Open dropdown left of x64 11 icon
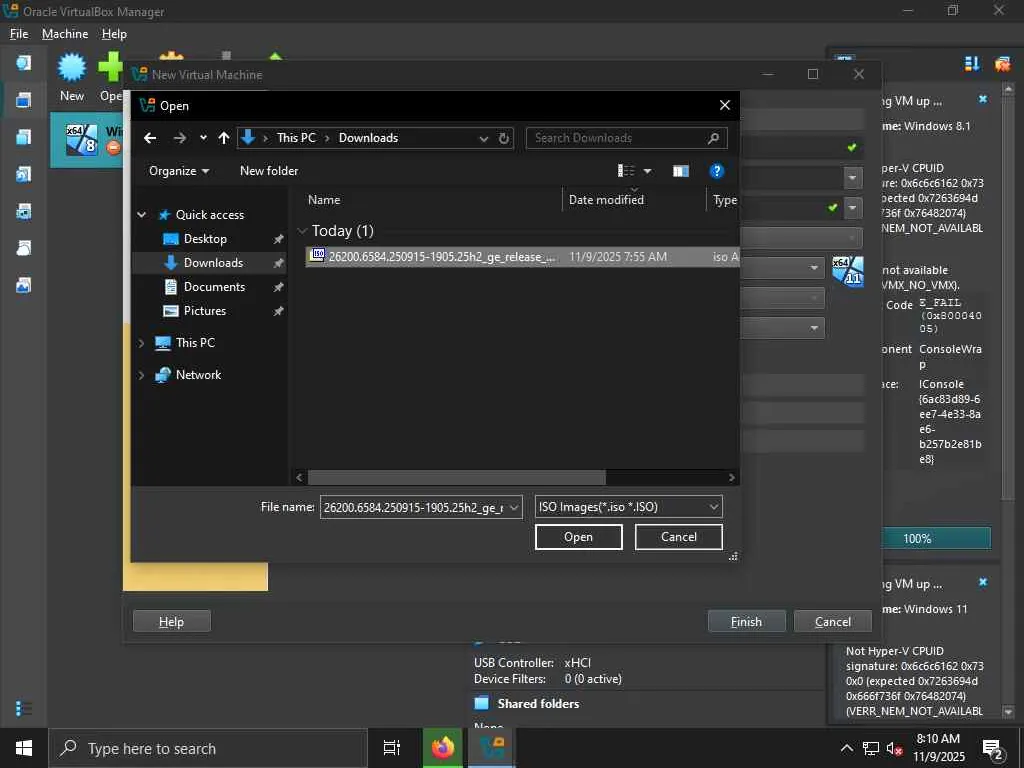Screen dimensions: 1024x768 814,268
